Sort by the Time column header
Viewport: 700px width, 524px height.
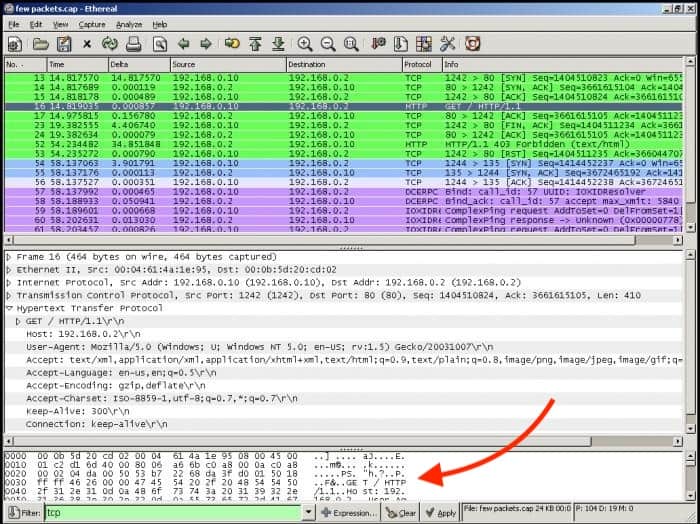tap(77, 65)
